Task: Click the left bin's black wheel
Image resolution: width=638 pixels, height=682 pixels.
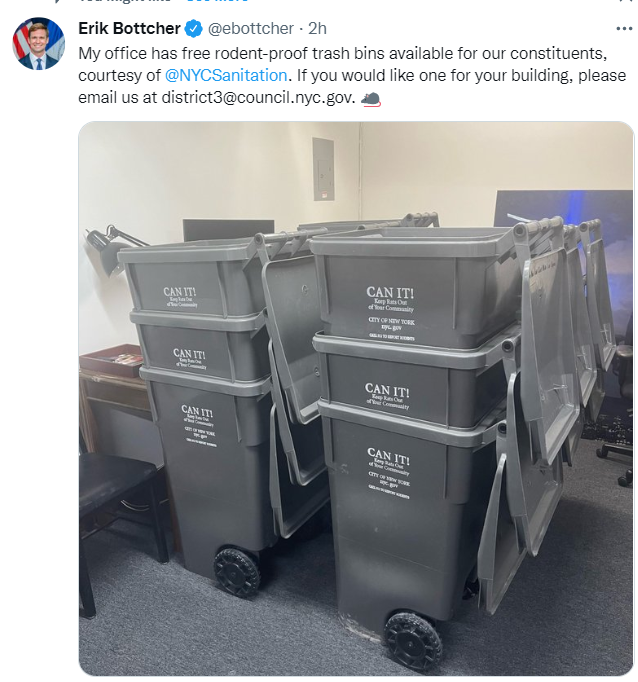Action: click(x=237, y=572)
